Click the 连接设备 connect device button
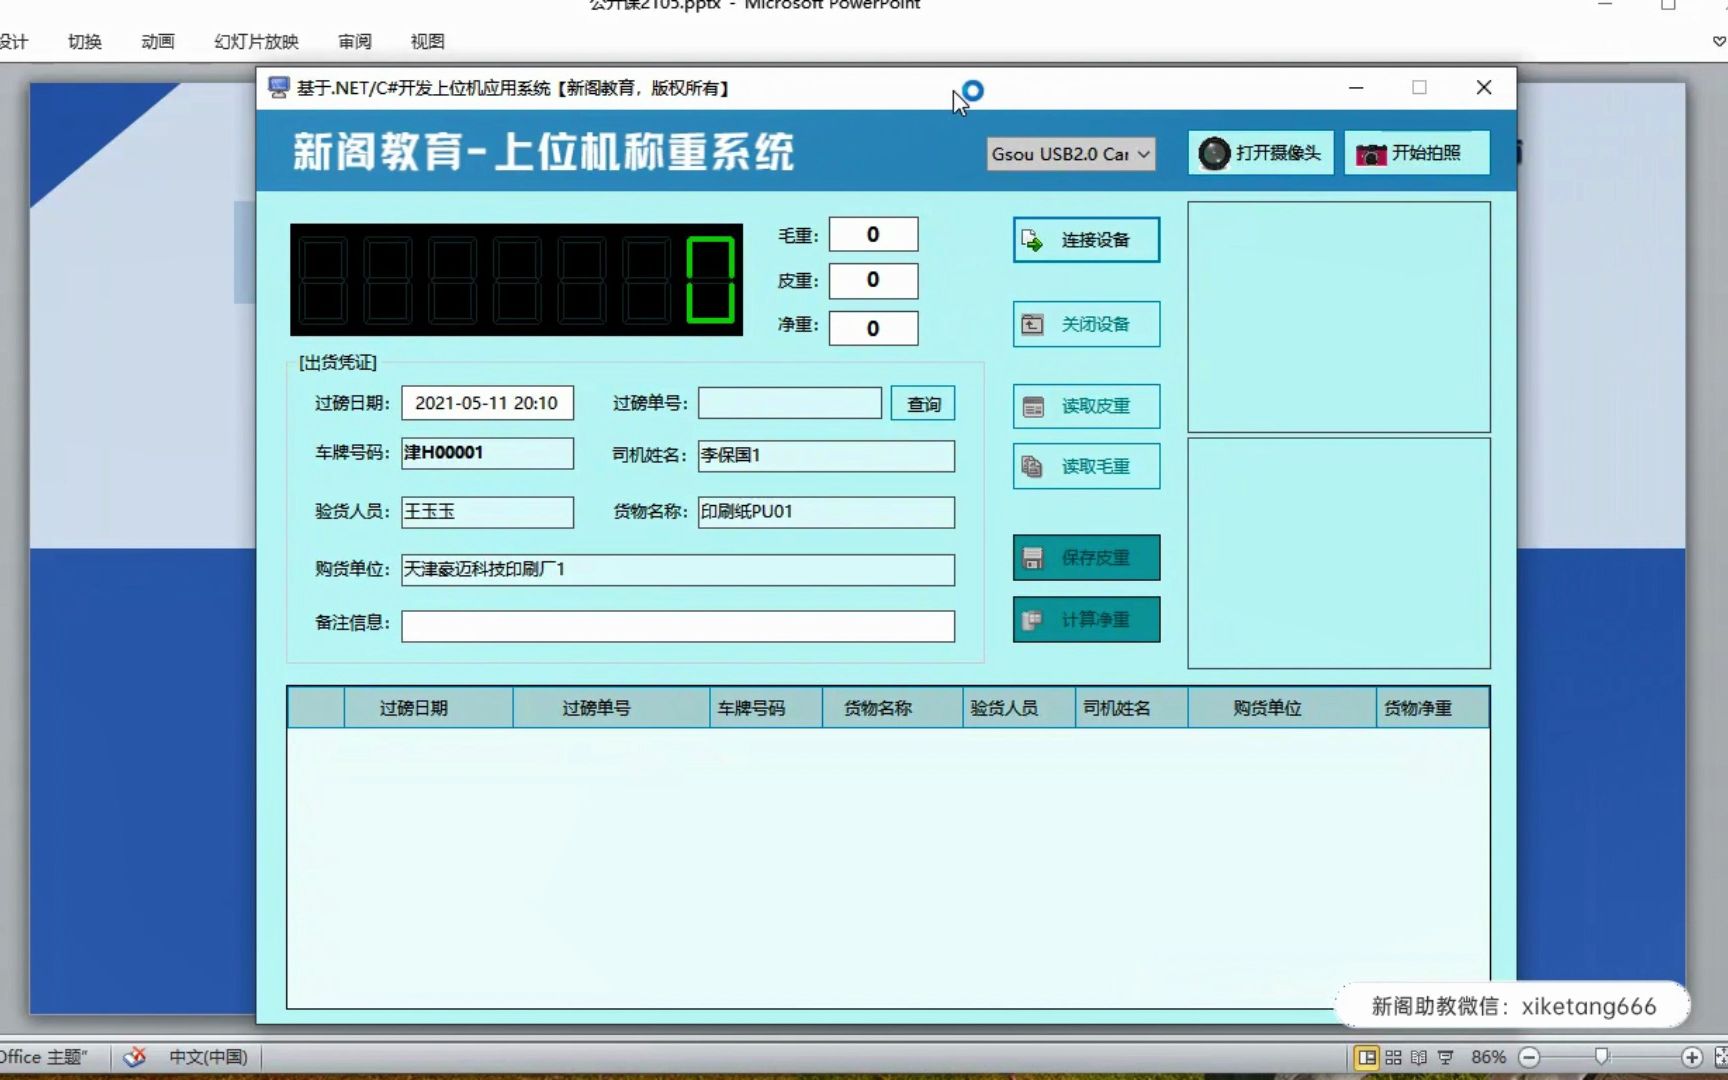This screenshot has width=1728, height=1080. [1086, 240]
